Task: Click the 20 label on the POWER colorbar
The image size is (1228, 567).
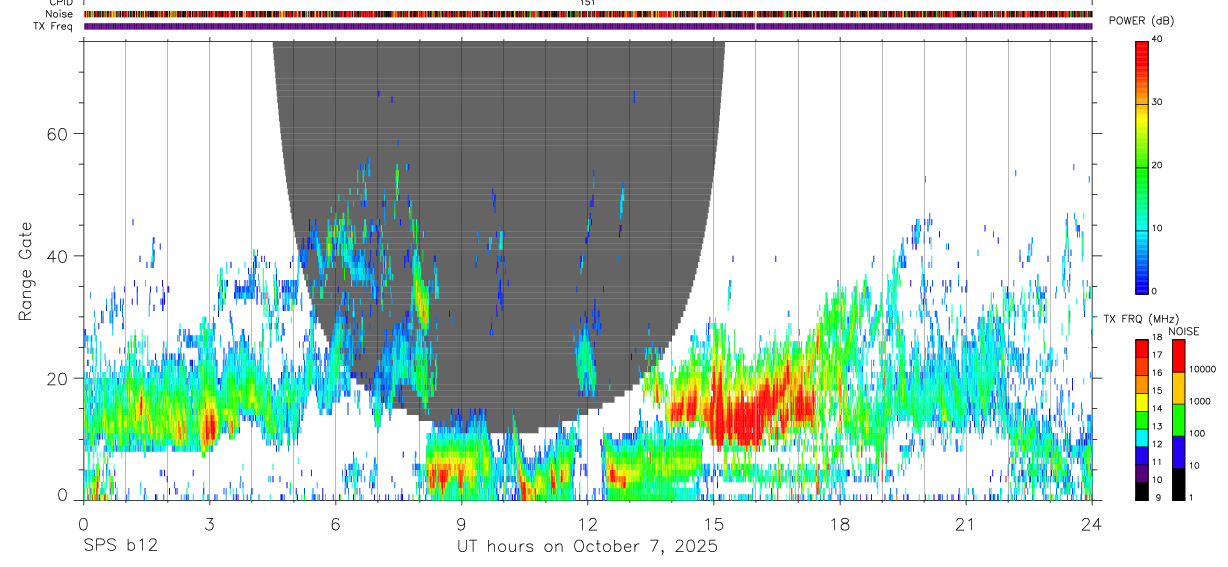Action: pos(1156,165)
